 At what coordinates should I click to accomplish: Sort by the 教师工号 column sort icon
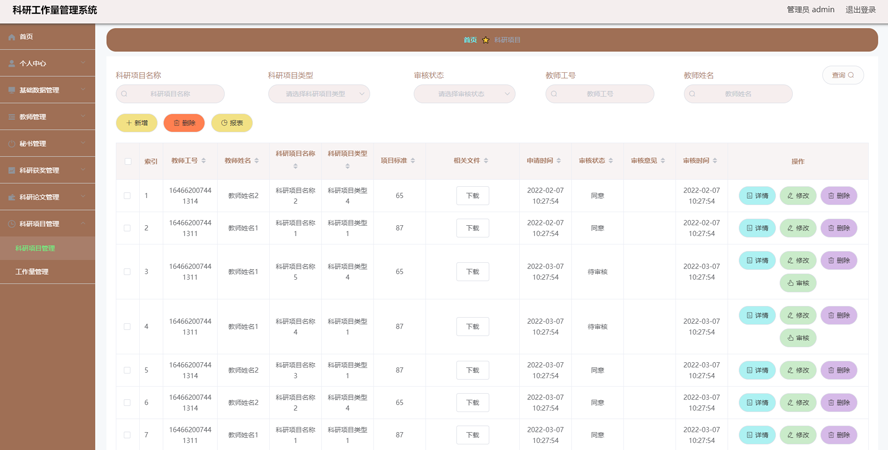(204, 161)
